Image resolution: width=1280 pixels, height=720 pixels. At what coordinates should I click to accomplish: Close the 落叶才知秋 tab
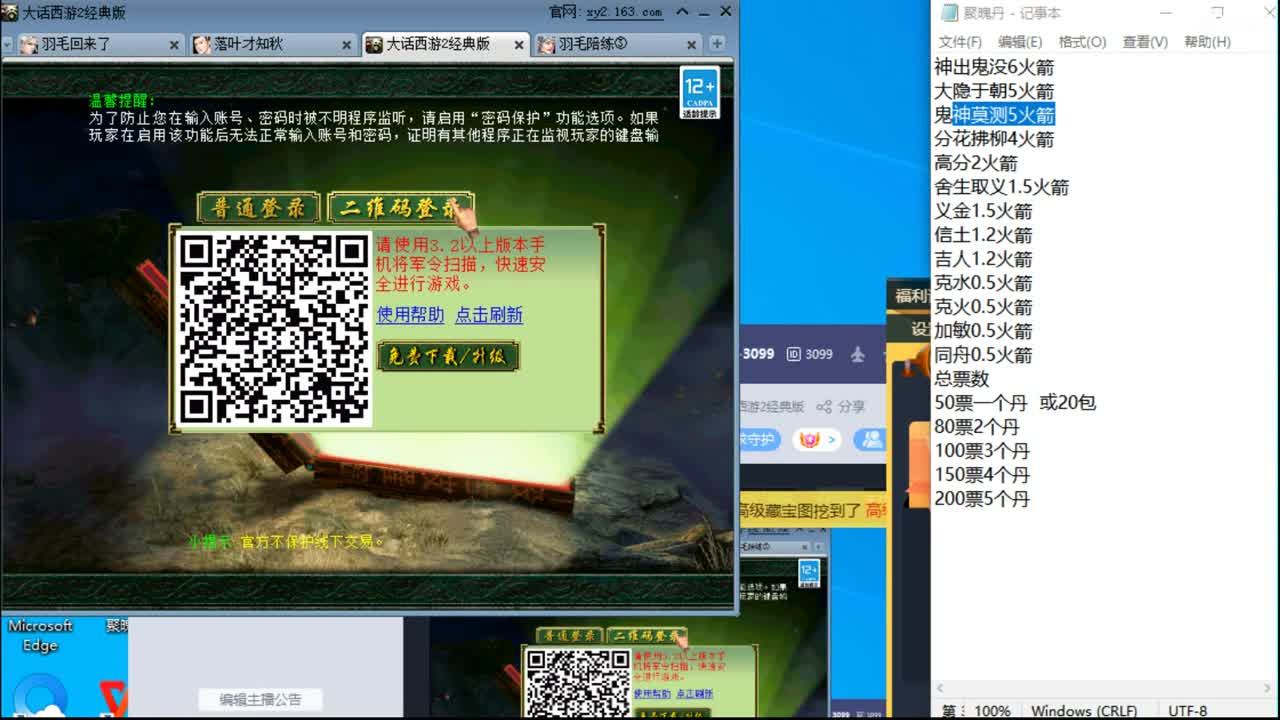point(347,45)
